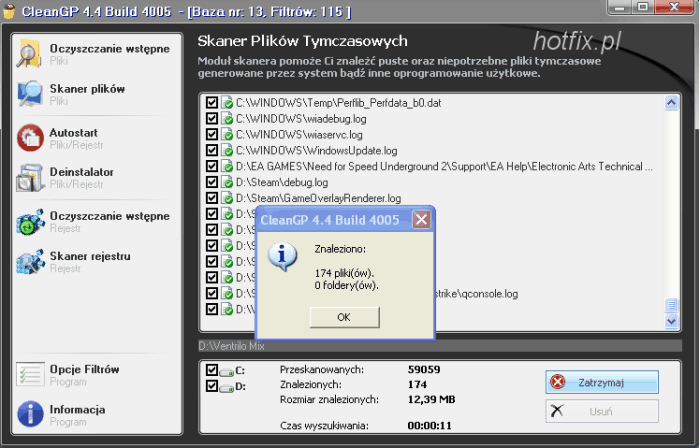
Task: Uncheck the WindowsUpdate.log checkbox
Action: point(211,151)
